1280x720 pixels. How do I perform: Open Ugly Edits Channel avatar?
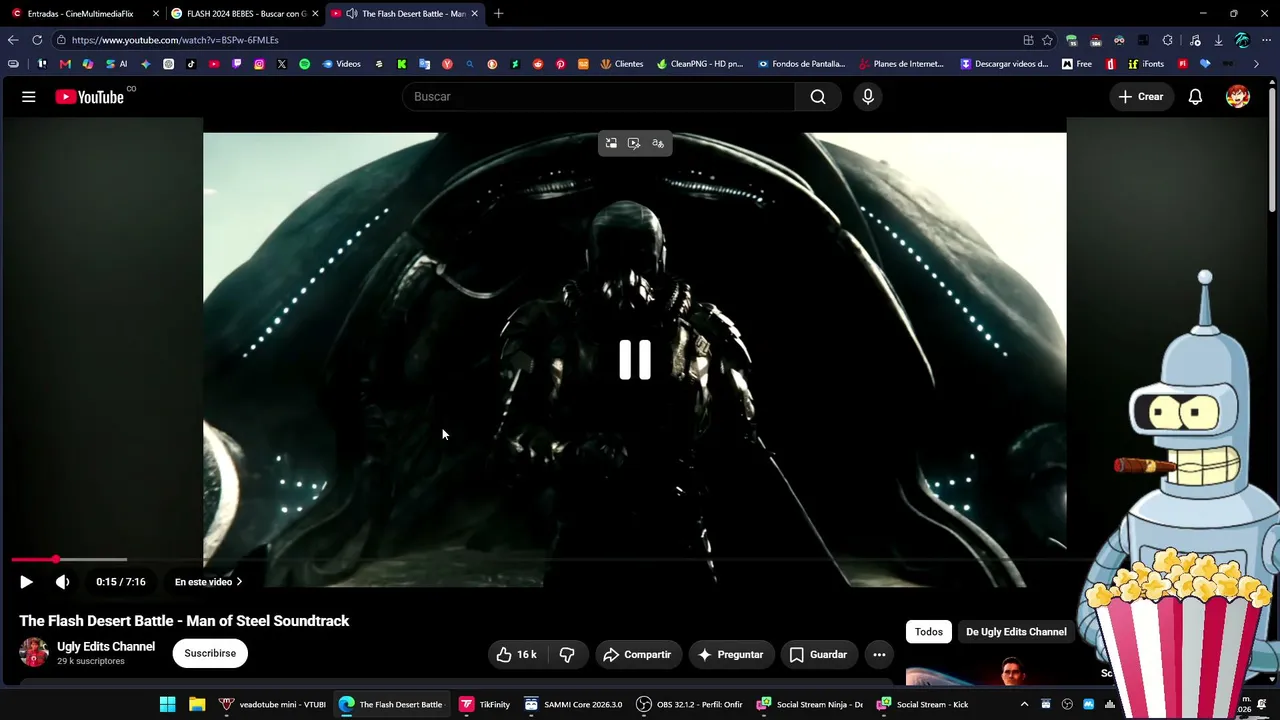[x=34, y=653]
